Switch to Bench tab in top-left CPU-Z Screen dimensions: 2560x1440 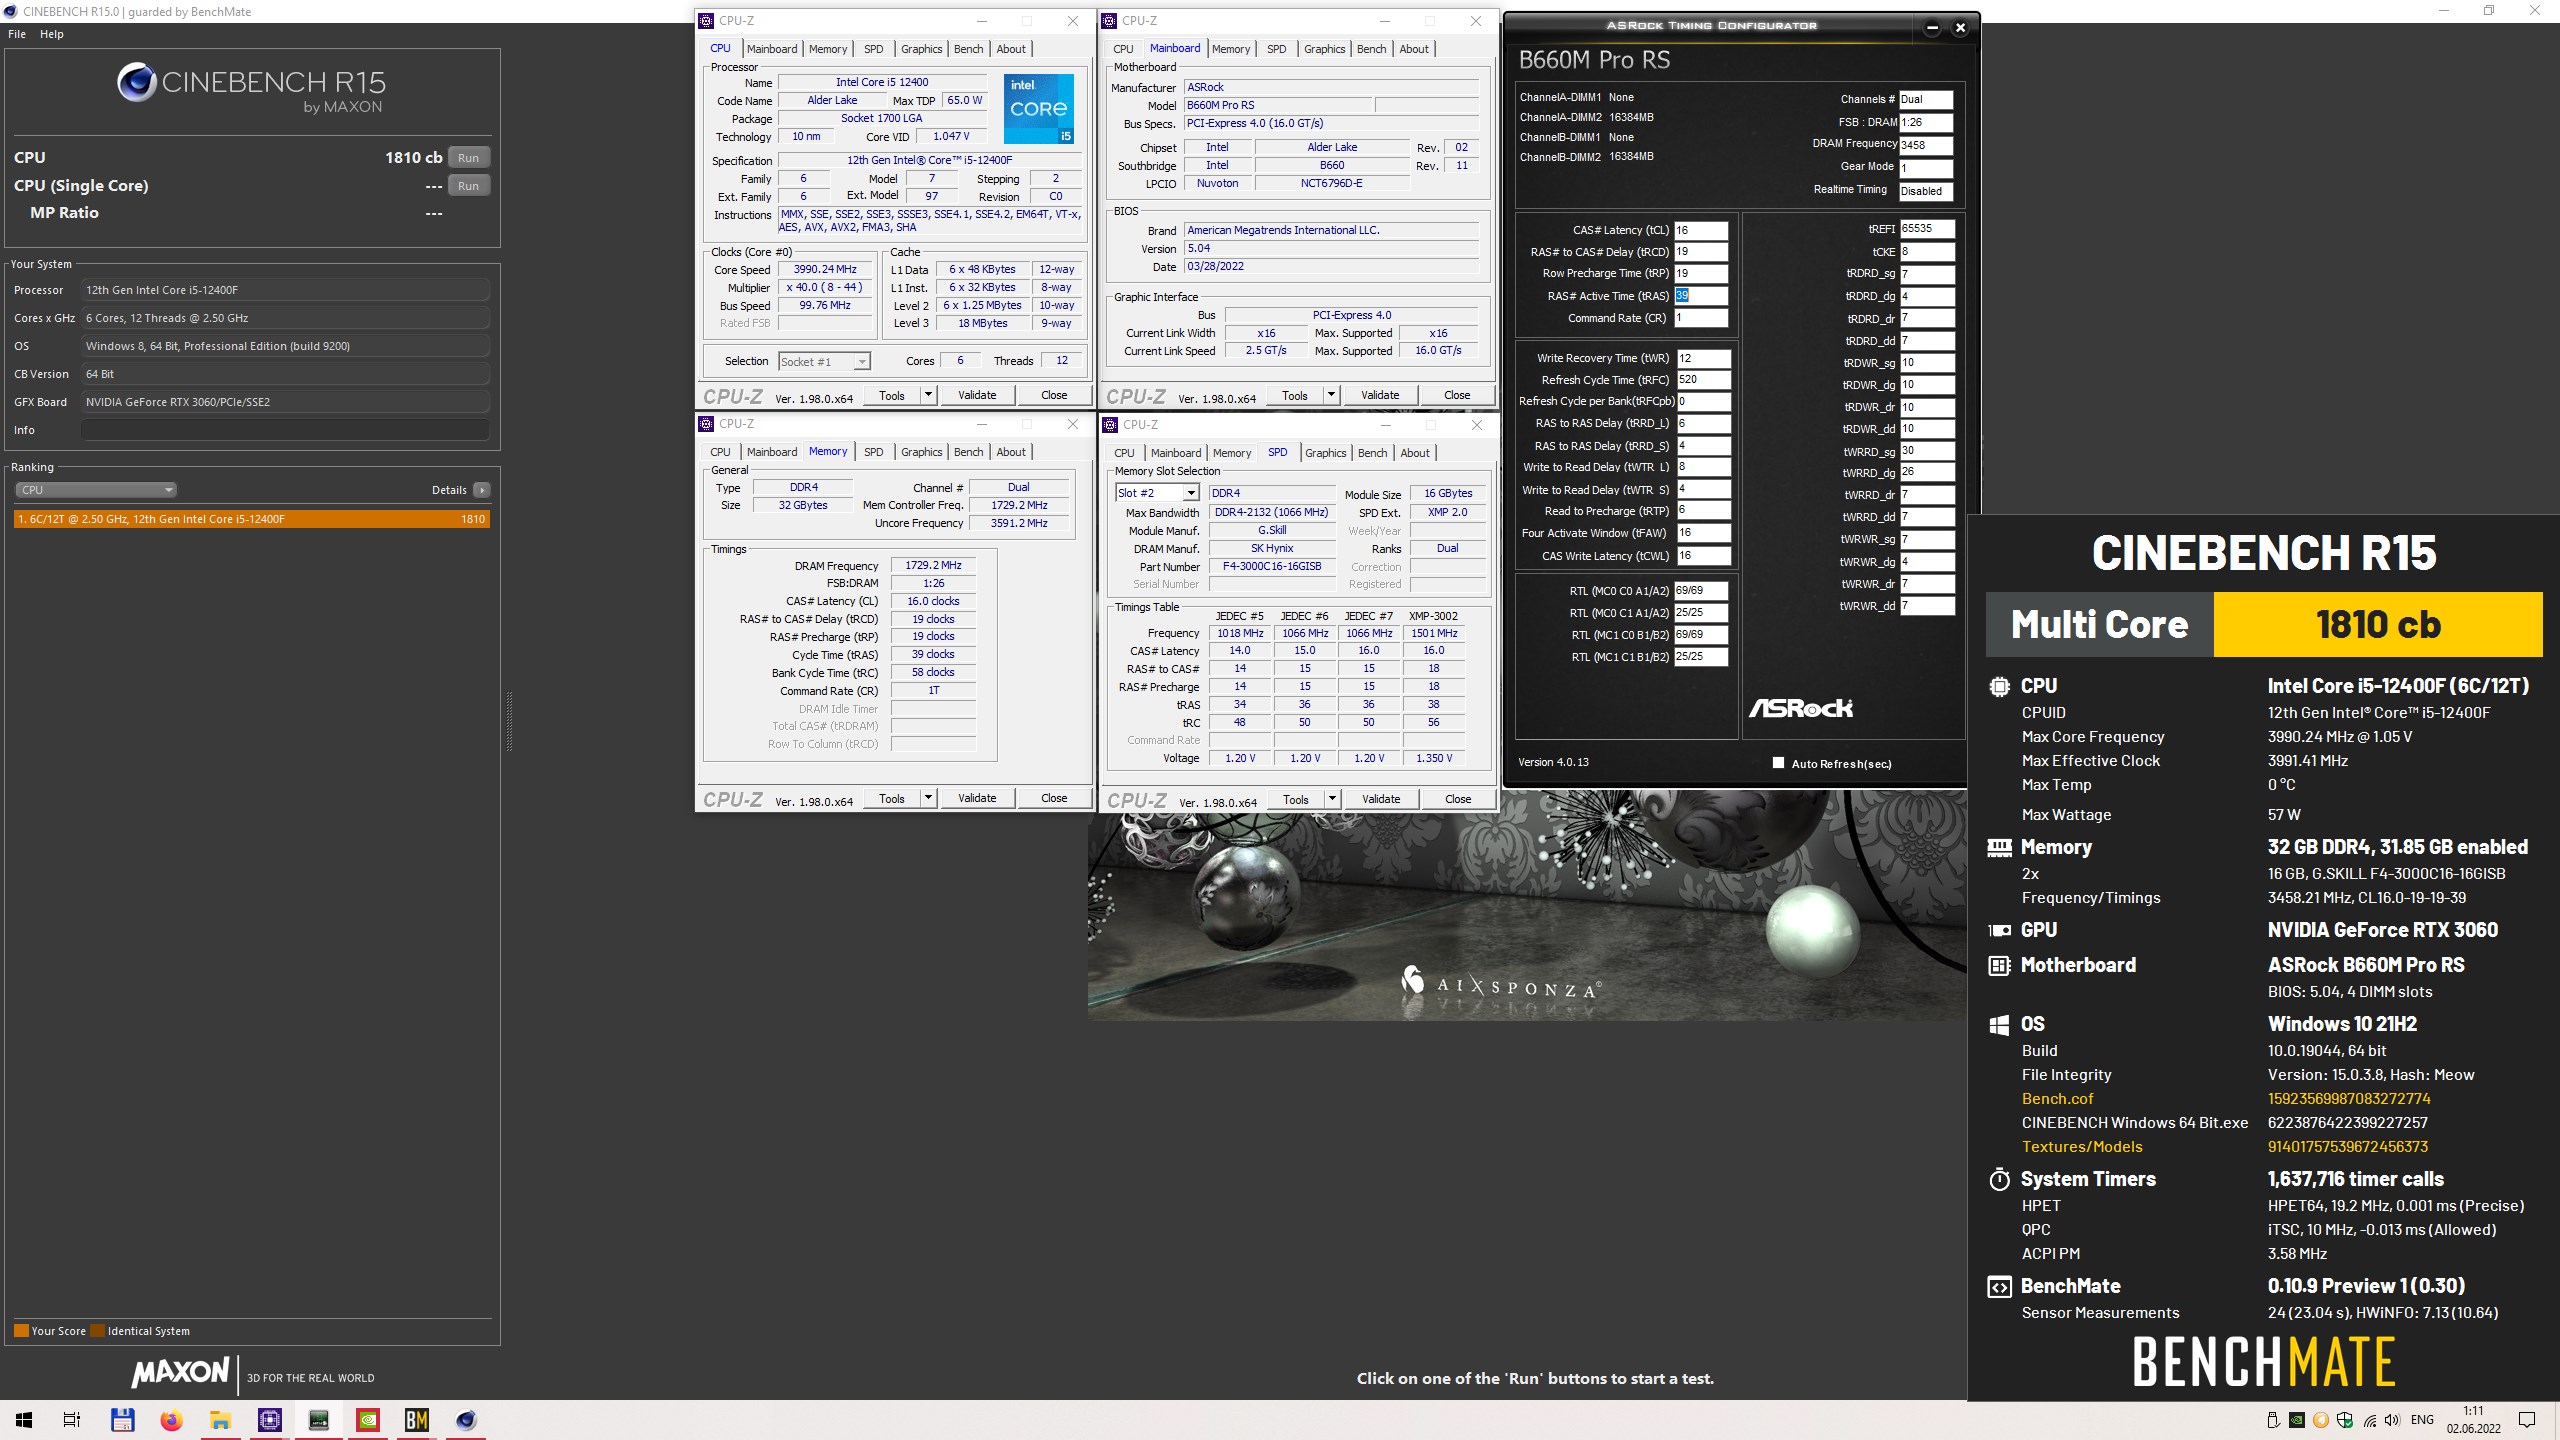(968, 49)
